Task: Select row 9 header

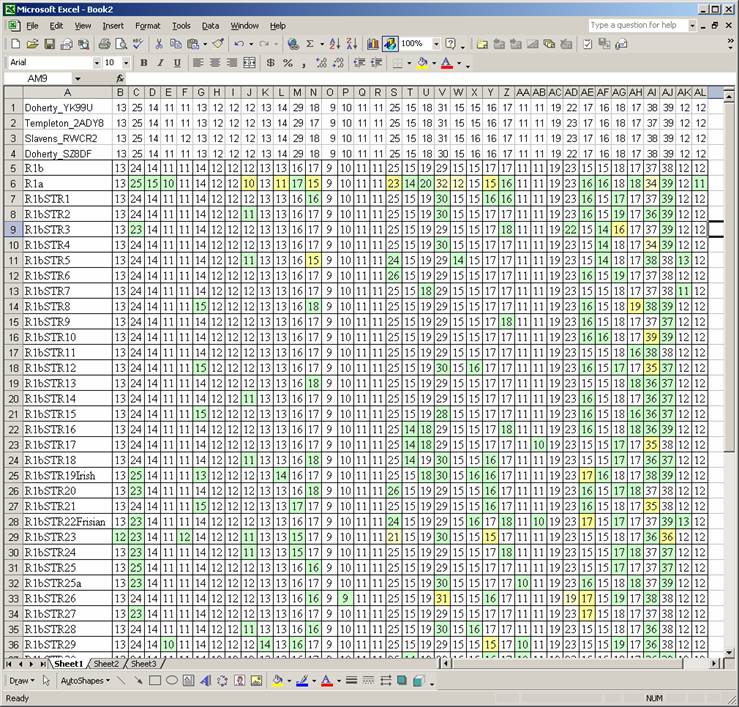Action: click(x=13, y=230)
